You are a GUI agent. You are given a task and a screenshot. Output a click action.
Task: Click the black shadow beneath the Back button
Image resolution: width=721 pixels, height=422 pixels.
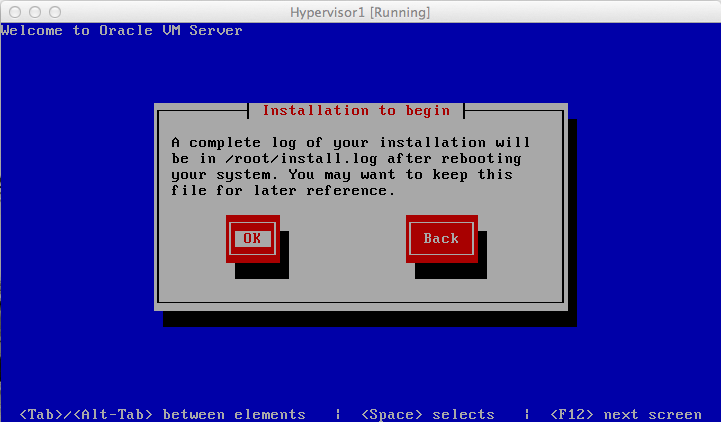pyautogui.click(x=450, y=270)
